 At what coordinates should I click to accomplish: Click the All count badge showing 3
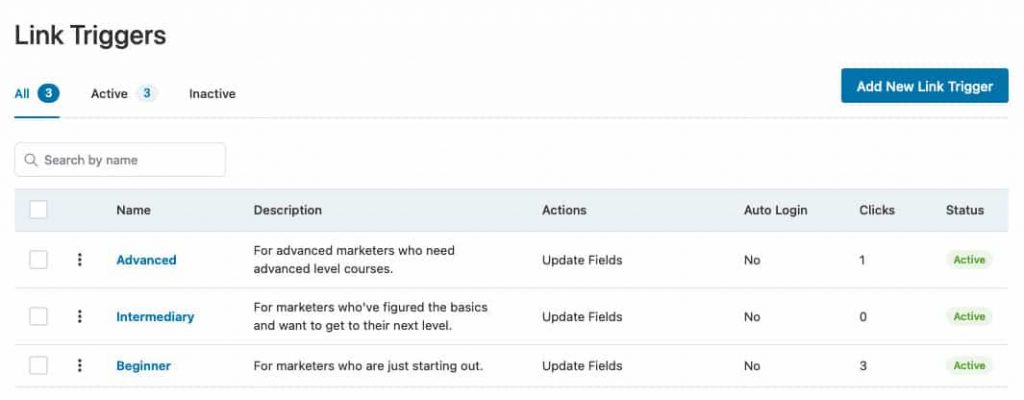point(48,93)
